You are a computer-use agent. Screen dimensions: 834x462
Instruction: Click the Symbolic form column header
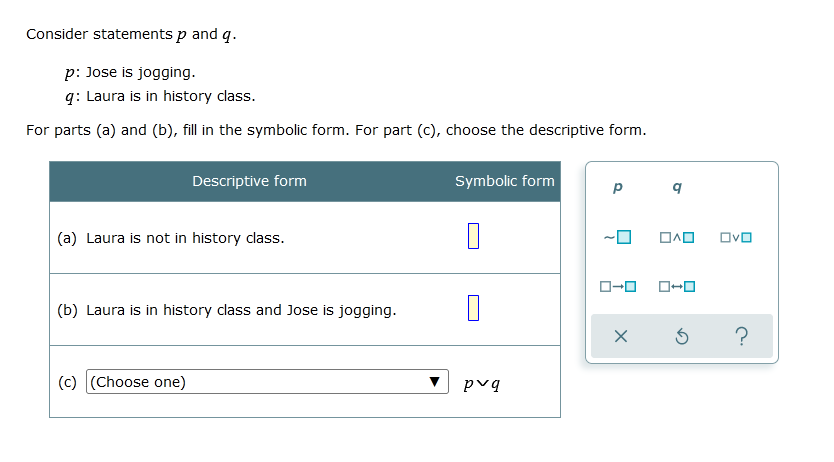pos(504,181)
